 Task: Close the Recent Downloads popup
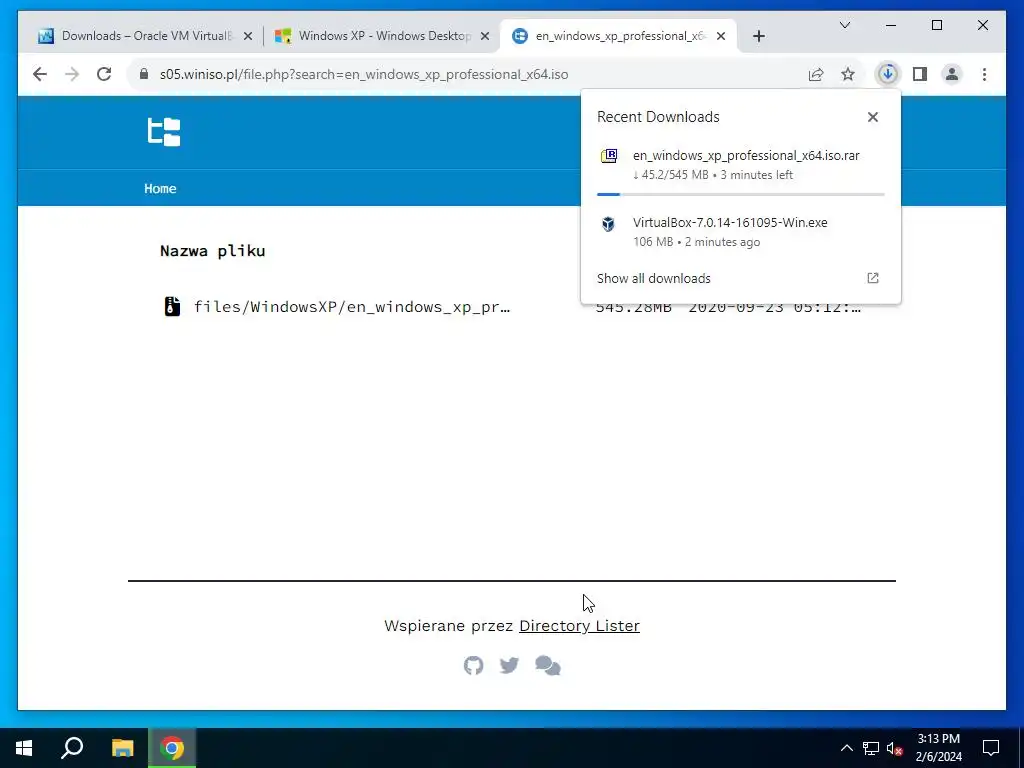[872, 117]
